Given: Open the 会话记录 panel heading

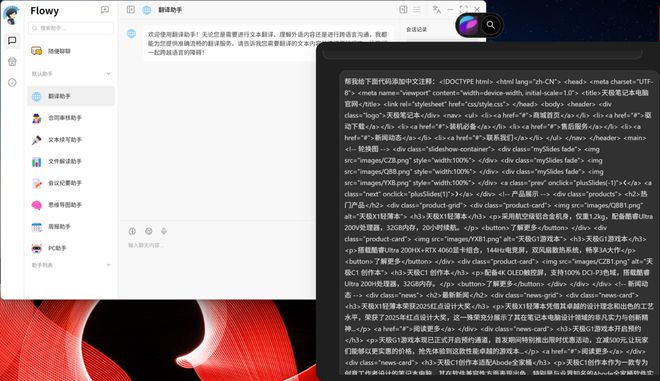Looking at the screenshot, I should tap(416, 29).
